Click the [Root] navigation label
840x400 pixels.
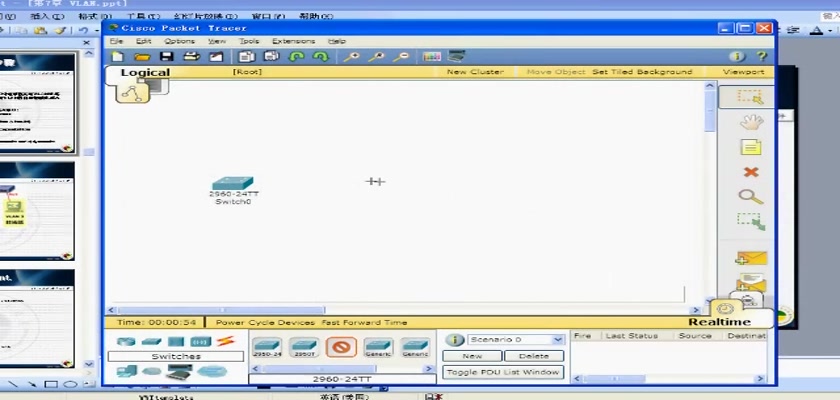click(x=247, y=72)
